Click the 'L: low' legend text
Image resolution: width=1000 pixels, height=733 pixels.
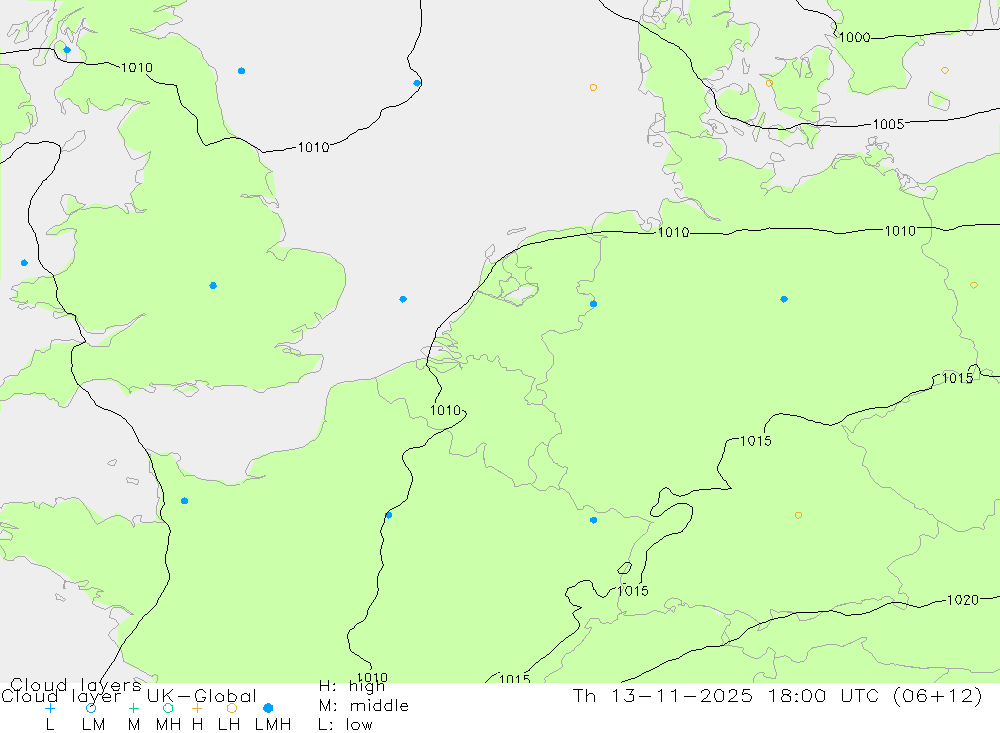tap(345, 725)
